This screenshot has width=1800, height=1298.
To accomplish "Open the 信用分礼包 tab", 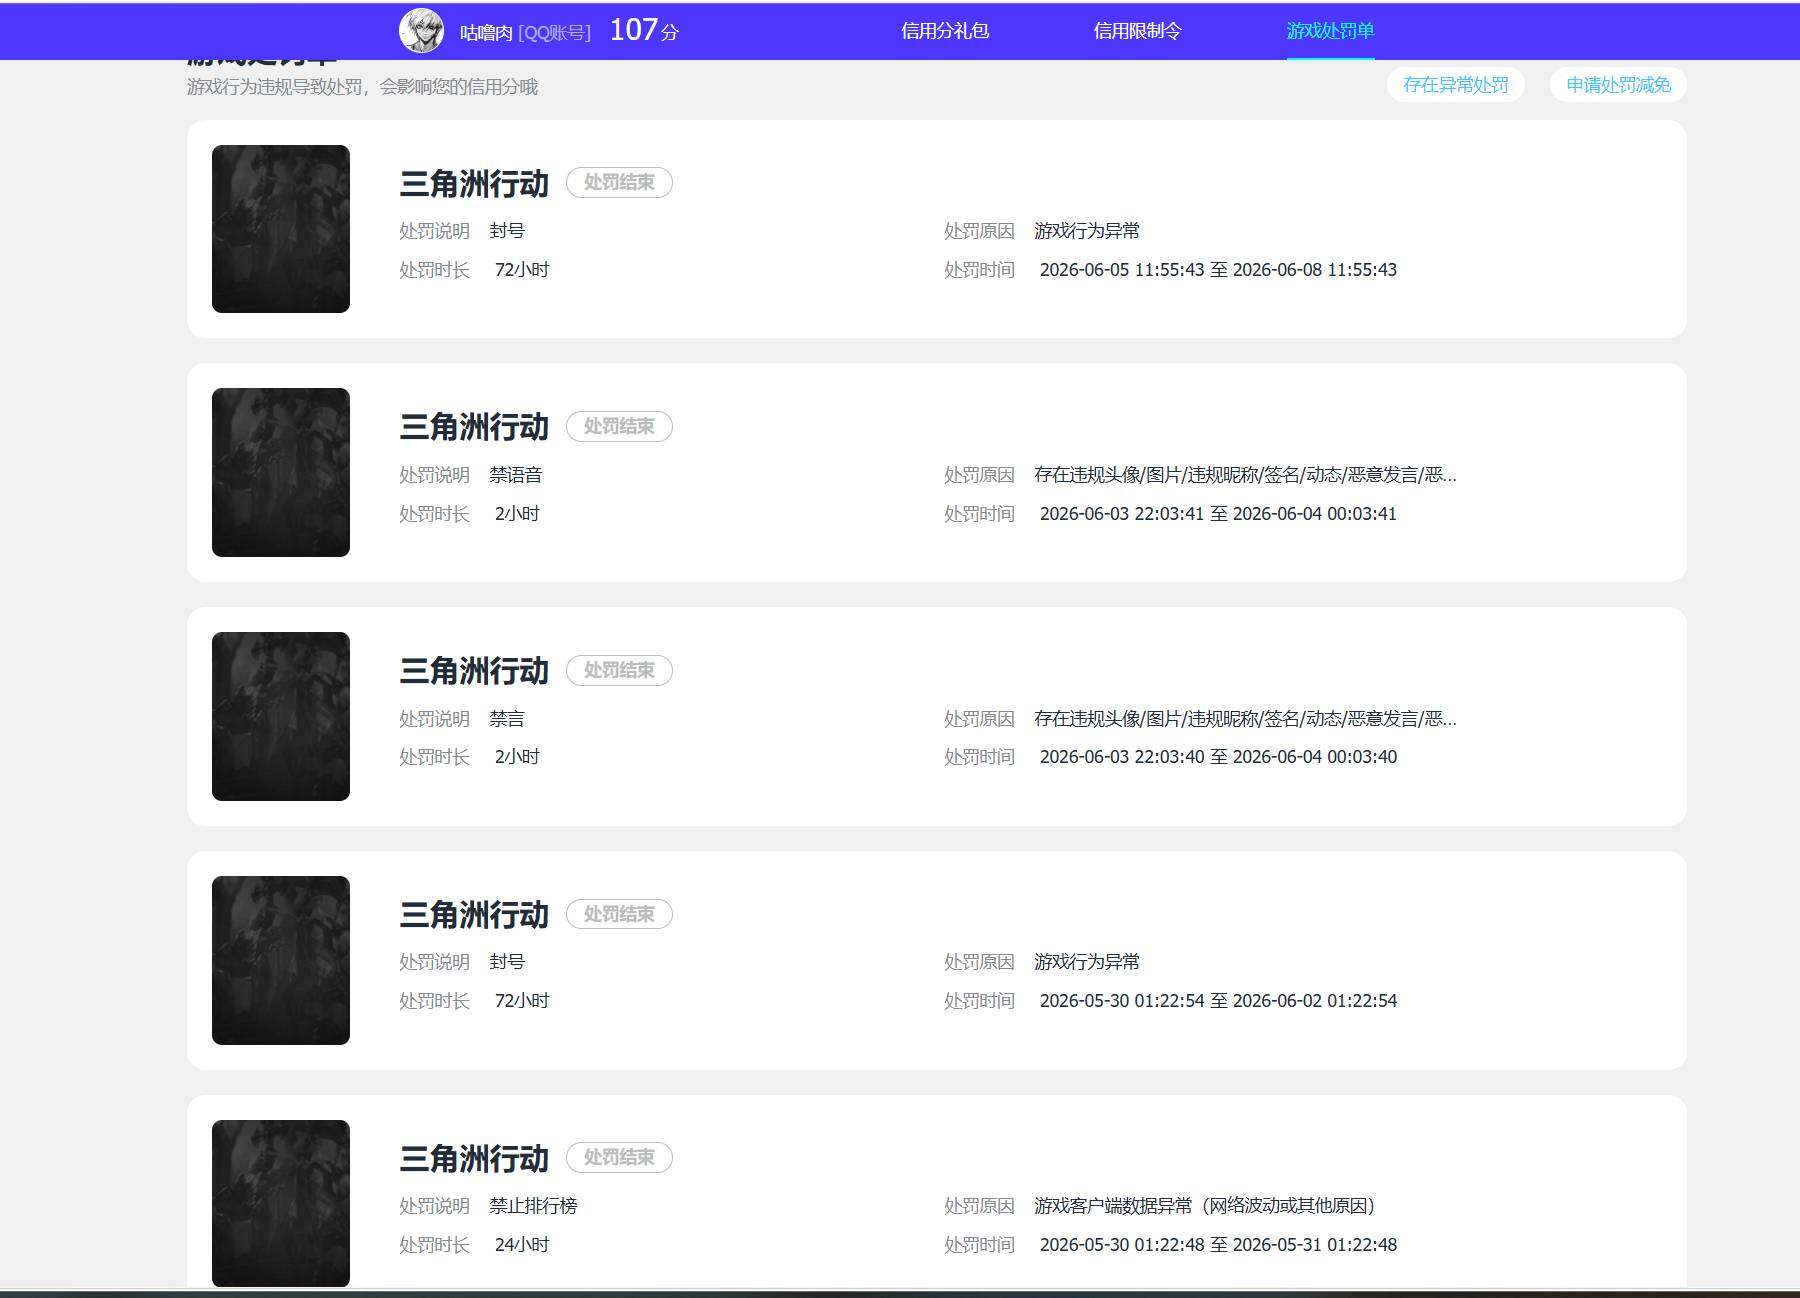I will click(945, 31).
